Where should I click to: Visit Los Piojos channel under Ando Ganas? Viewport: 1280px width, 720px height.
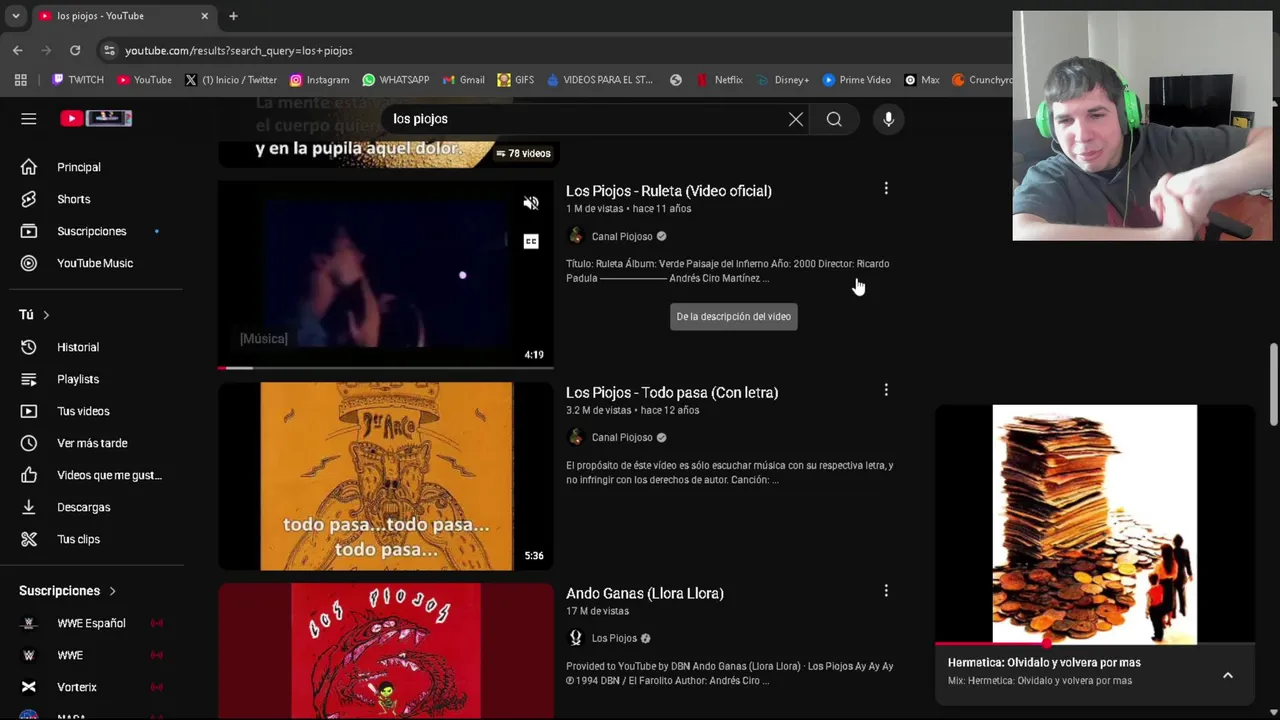(614, 638)
